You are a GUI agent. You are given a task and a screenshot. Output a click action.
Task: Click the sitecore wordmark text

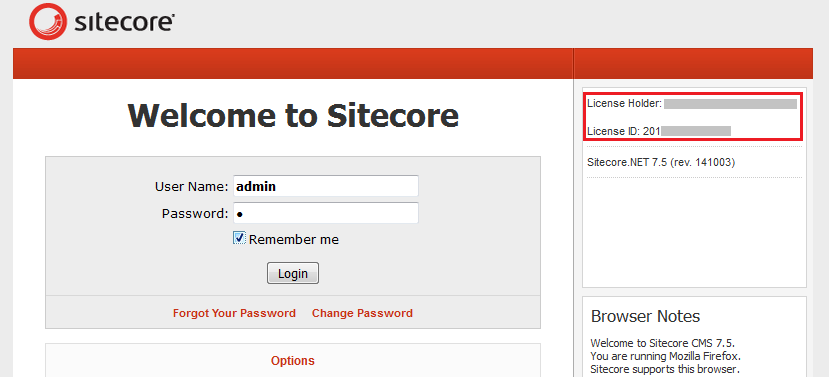pyautogui.click(x=124, y=22)
